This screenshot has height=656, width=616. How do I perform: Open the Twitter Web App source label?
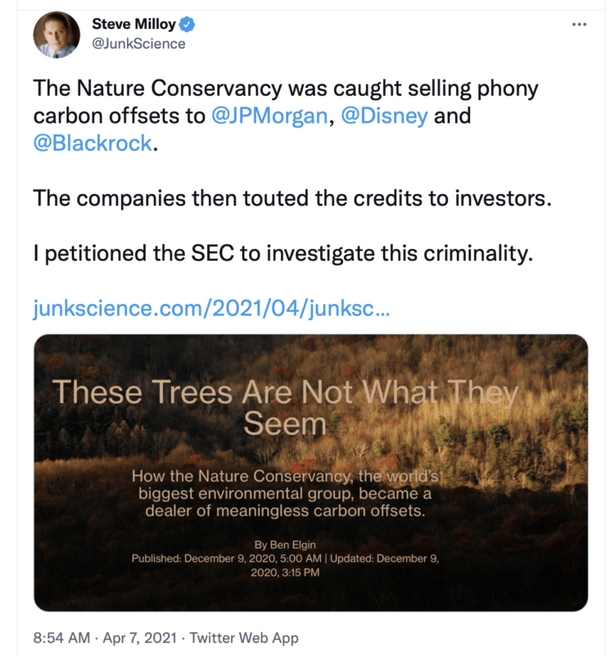(x=244, y=637)
